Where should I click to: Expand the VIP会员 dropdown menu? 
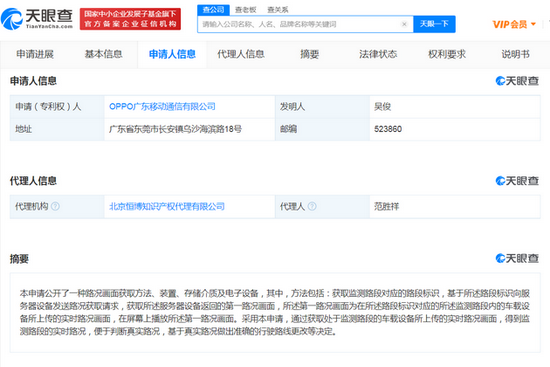(x=514, y=24)
